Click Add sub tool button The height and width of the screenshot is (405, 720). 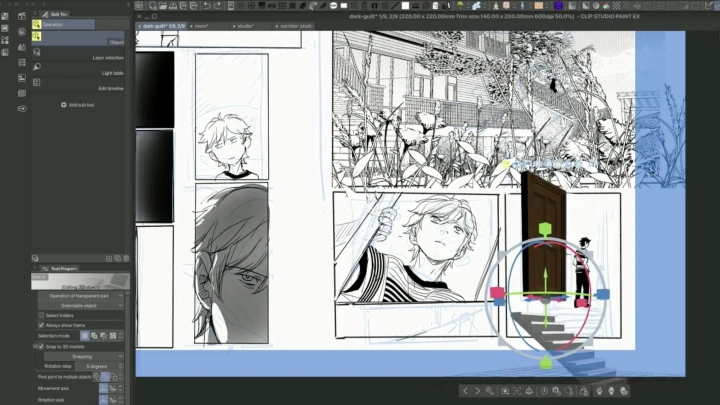[x=78, y=105]
